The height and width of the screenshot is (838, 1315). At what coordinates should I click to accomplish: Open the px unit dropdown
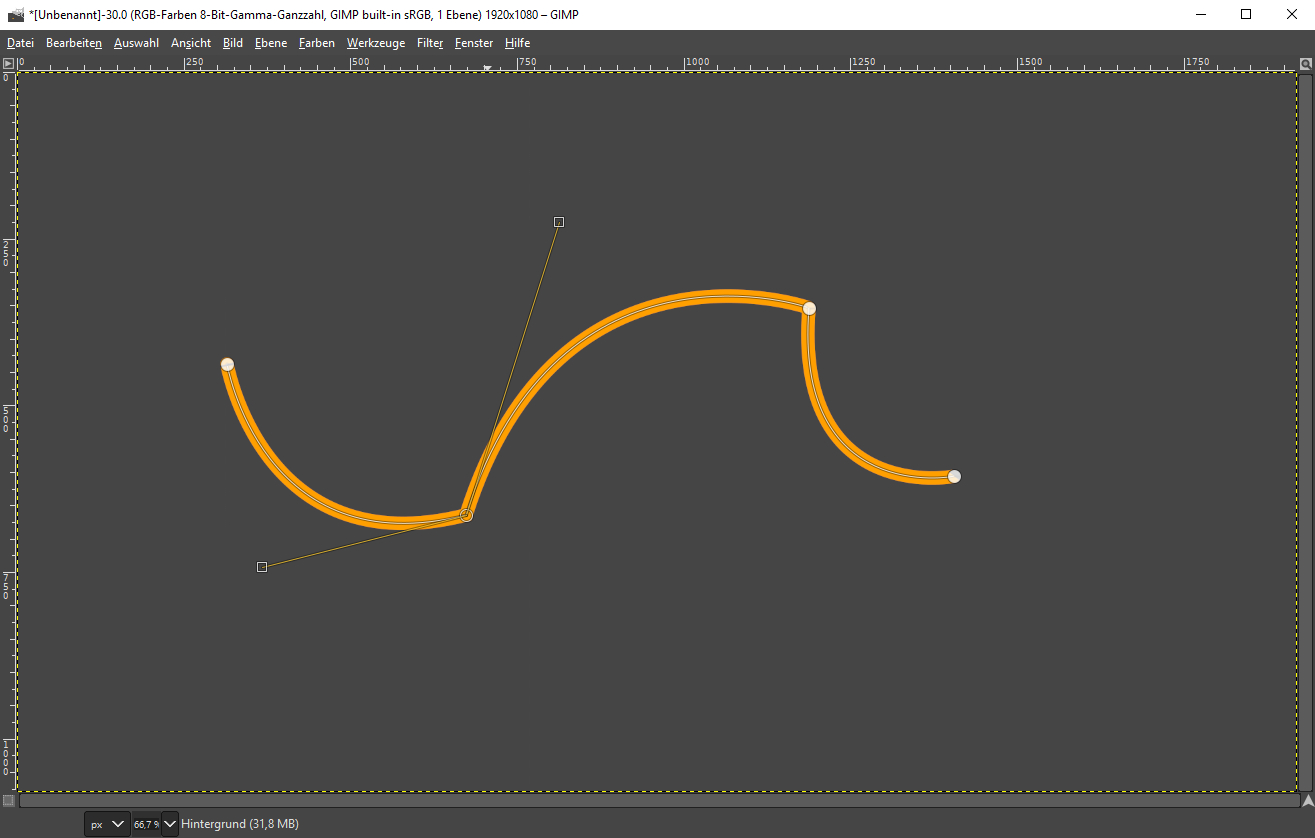pos(107,824)
